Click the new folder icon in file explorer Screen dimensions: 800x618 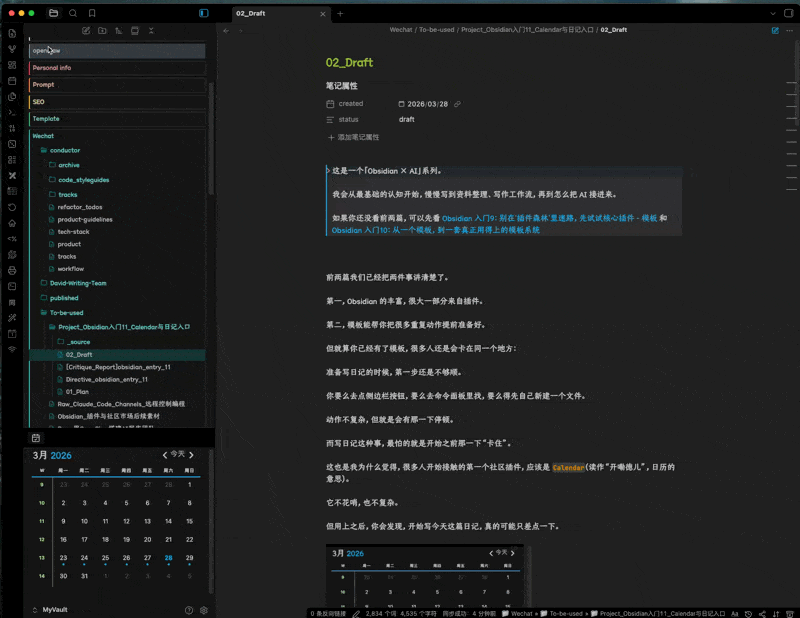pos(102,31)
